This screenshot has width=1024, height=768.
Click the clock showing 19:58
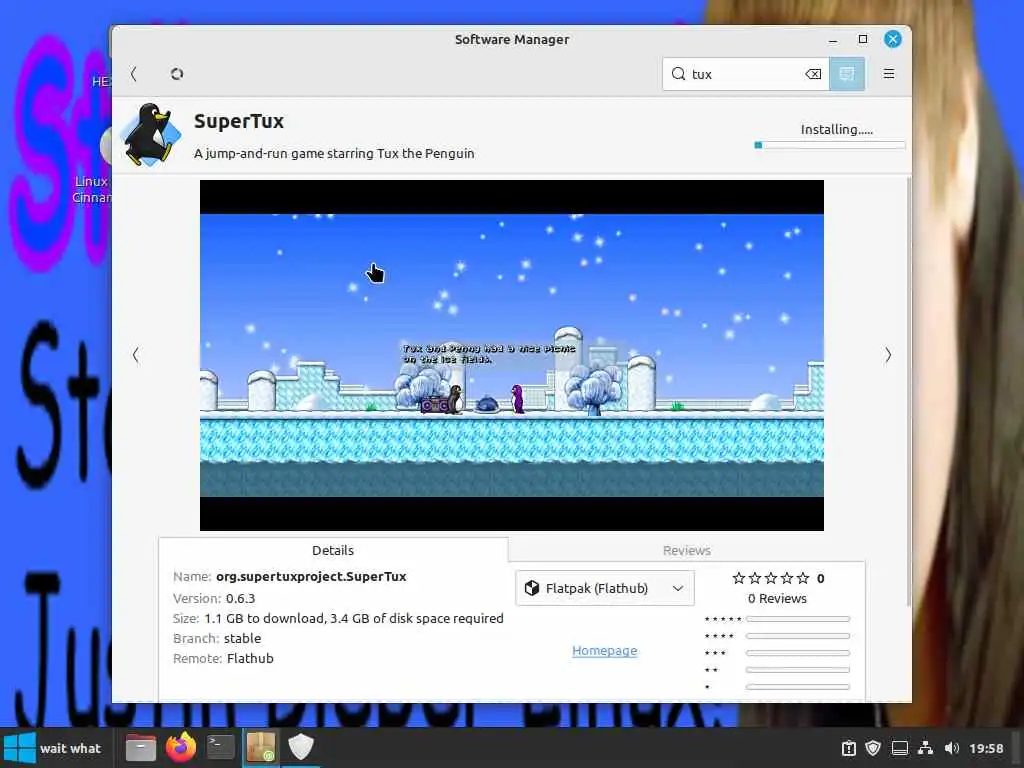tap(986, 748)
